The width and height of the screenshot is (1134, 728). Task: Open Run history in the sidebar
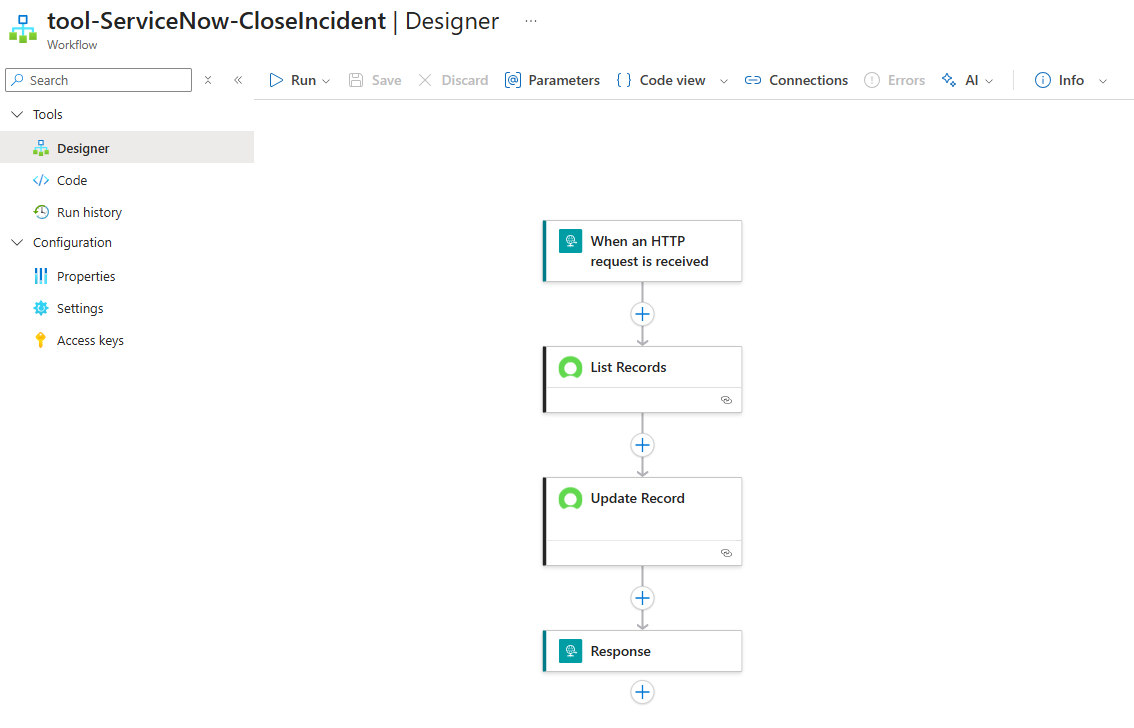pos(90,212)
